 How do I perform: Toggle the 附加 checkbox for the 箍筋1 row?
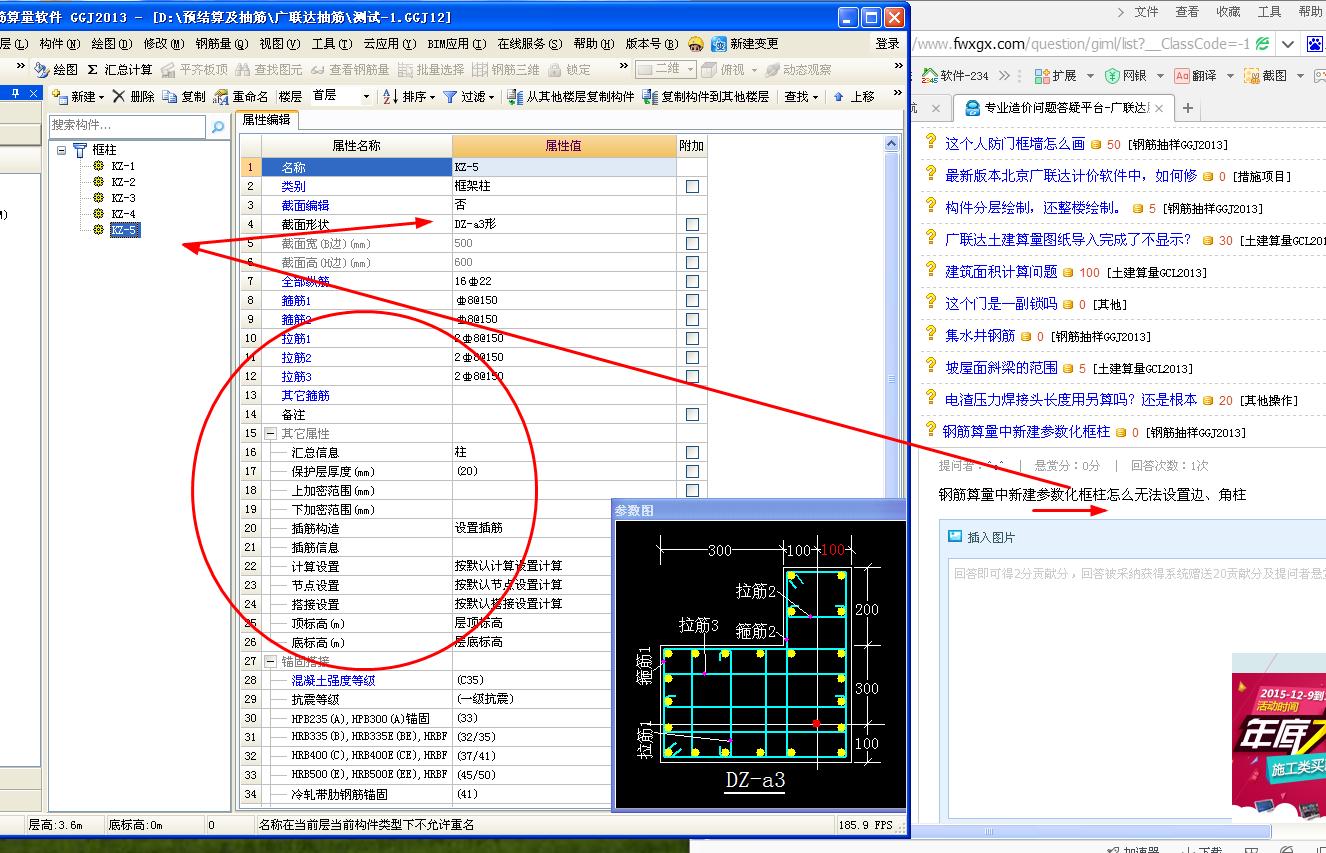point(692,301)
